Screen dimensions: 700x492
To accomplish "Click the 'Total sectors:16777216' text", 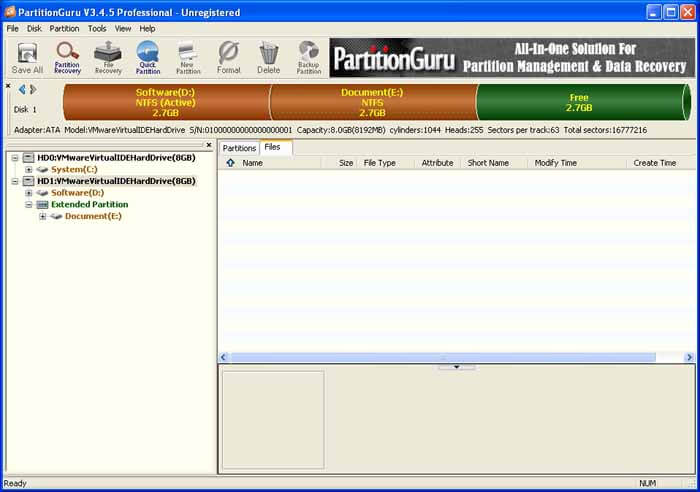I will click(x=605, y=130).
